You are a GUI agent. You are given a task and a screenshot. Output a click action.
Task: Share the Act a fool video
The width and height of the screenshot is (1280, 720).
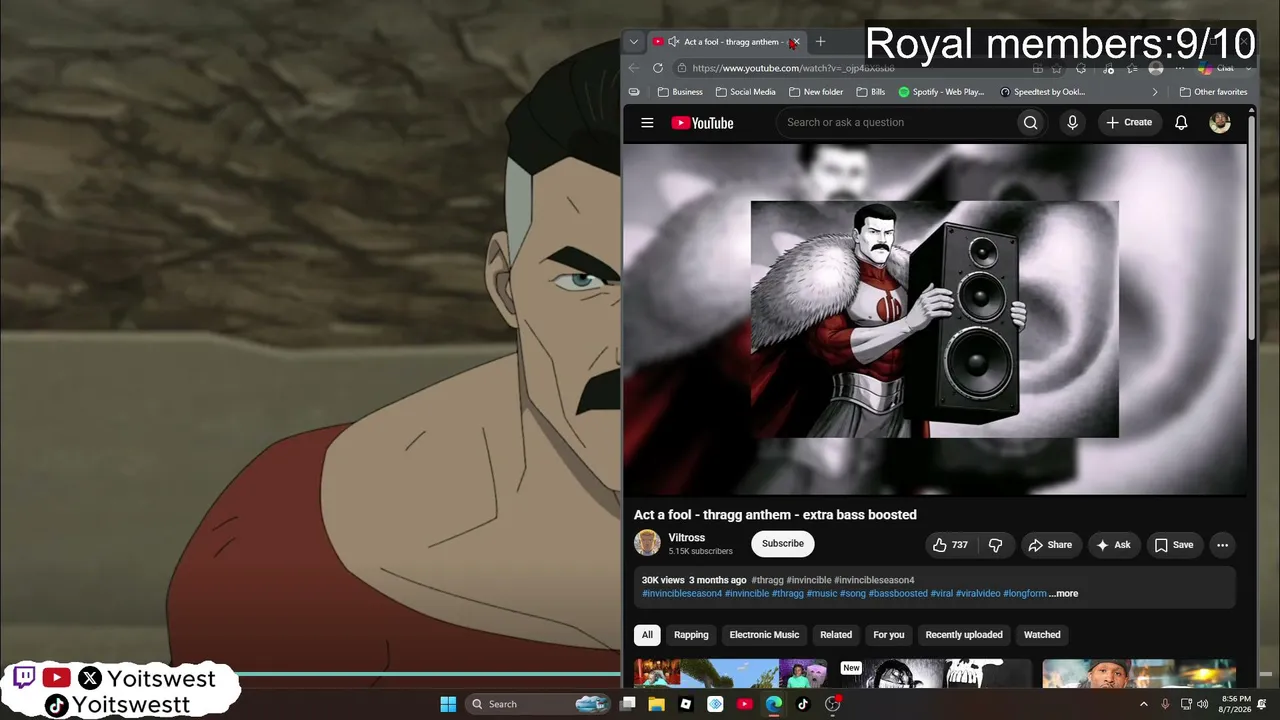click(1050, 545)
